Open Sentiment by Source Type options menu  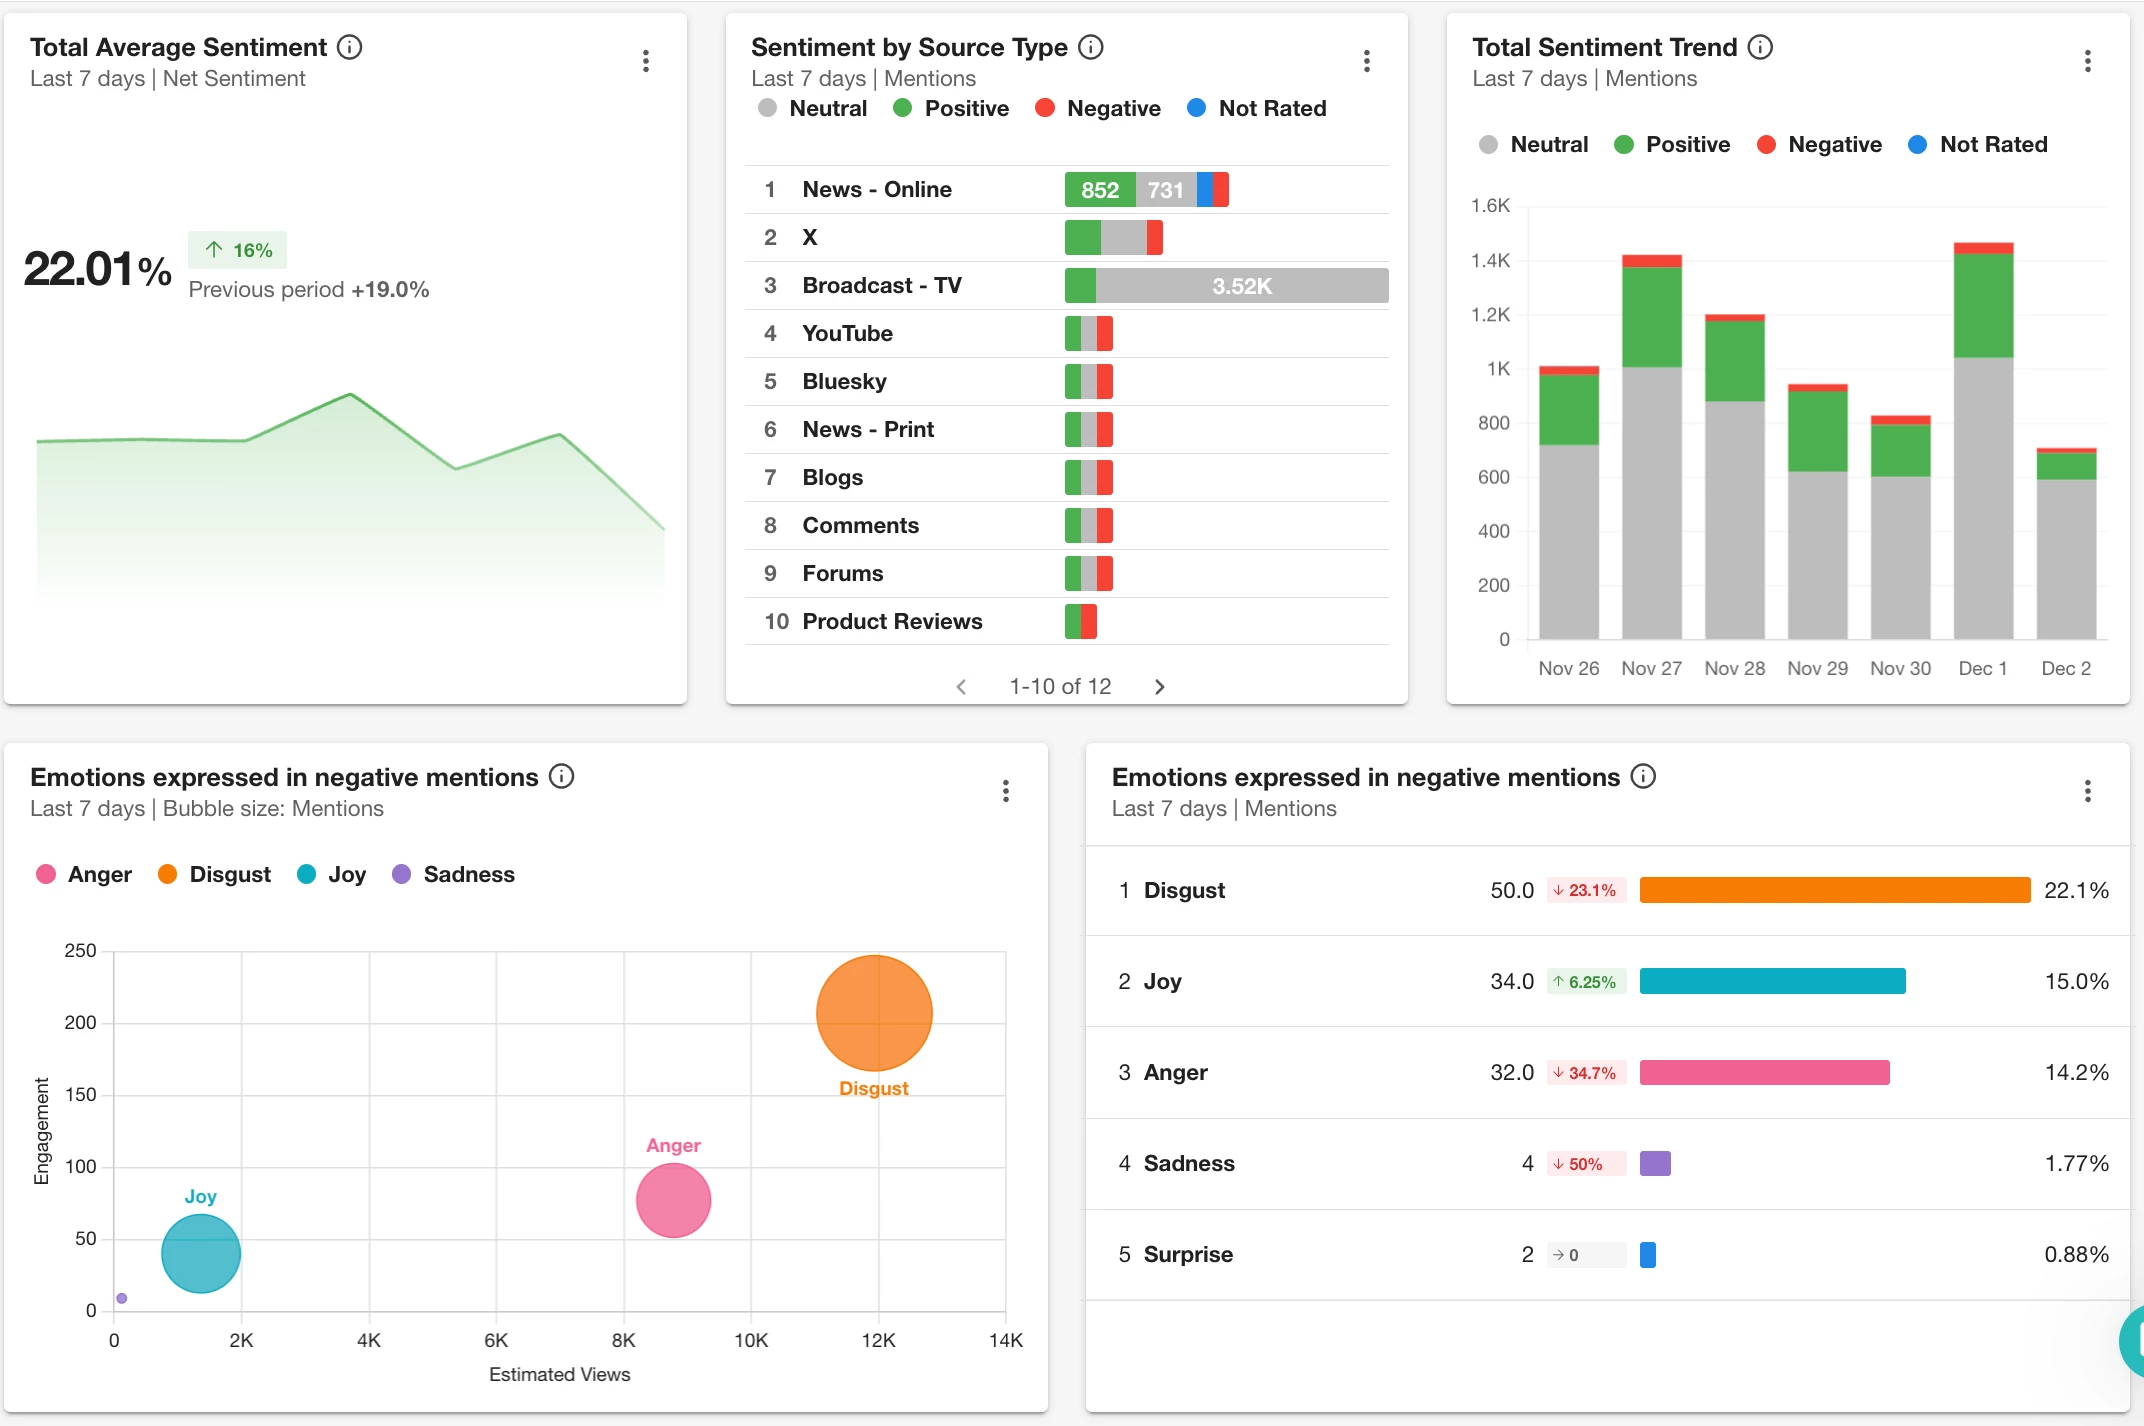tap(1366, 61)
